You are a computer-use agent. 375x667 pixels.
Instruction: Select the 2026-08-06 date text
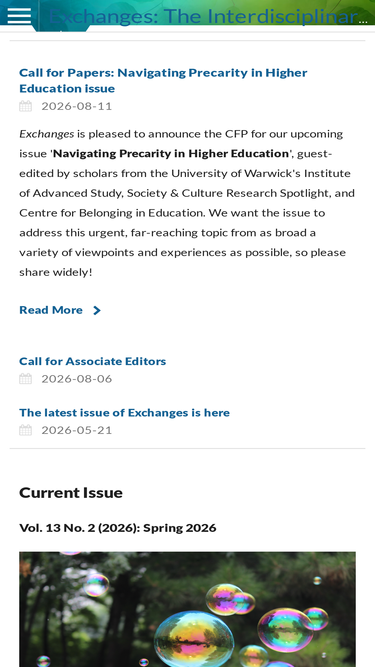click(77, 379)
